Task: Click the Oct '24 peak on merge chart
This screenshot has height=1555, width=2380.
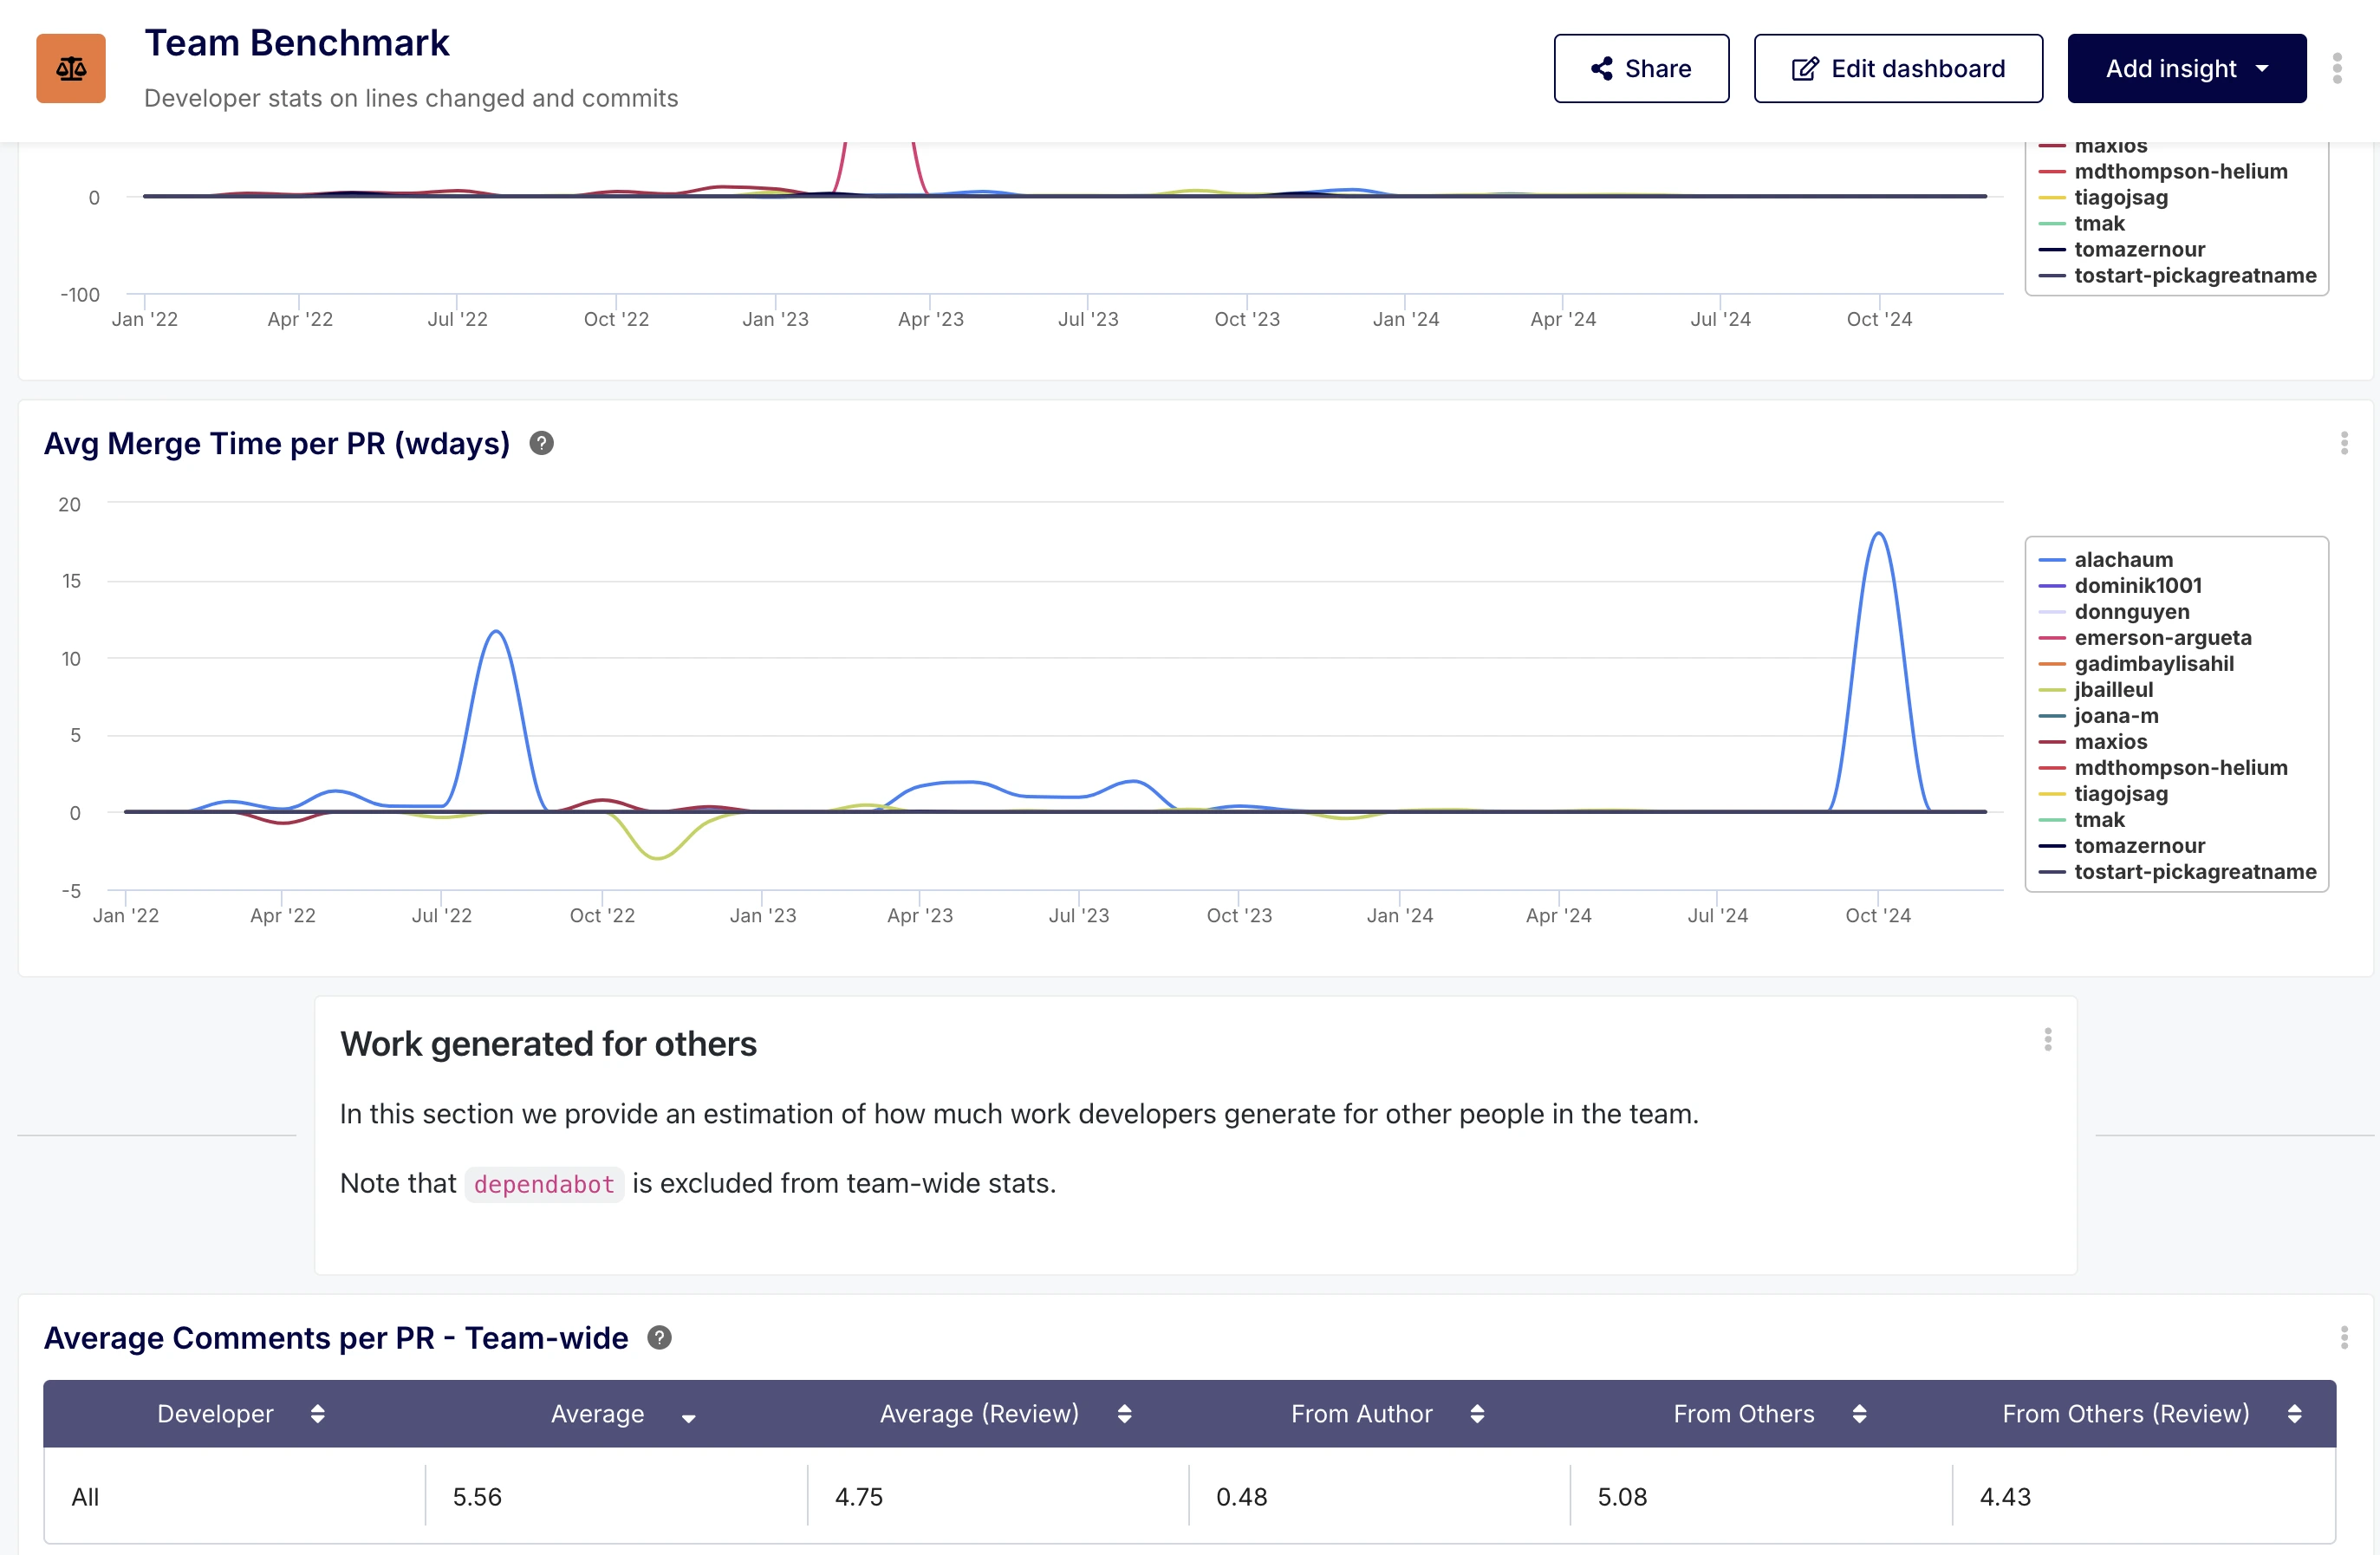Action: tap(1879, 535)
